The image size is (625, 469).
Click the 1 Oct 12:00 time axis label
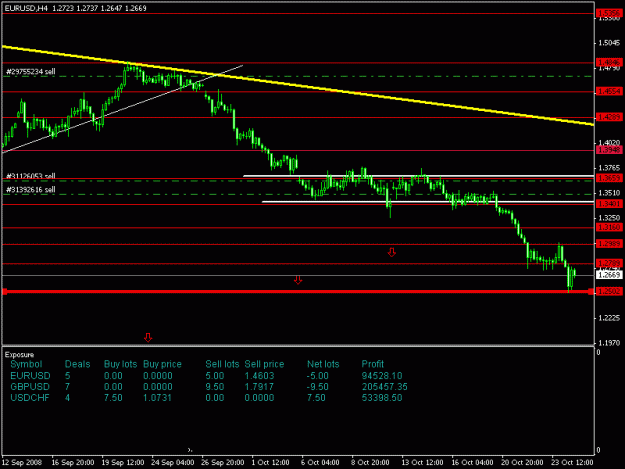[271, 463]
